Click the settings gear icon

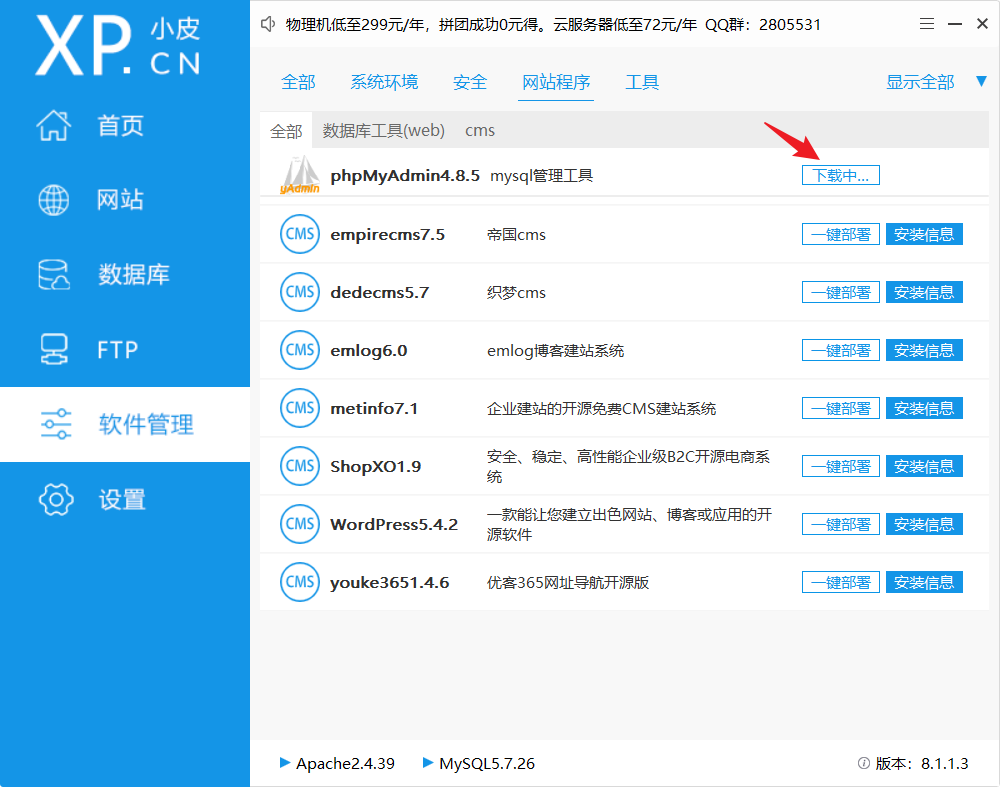55,499
